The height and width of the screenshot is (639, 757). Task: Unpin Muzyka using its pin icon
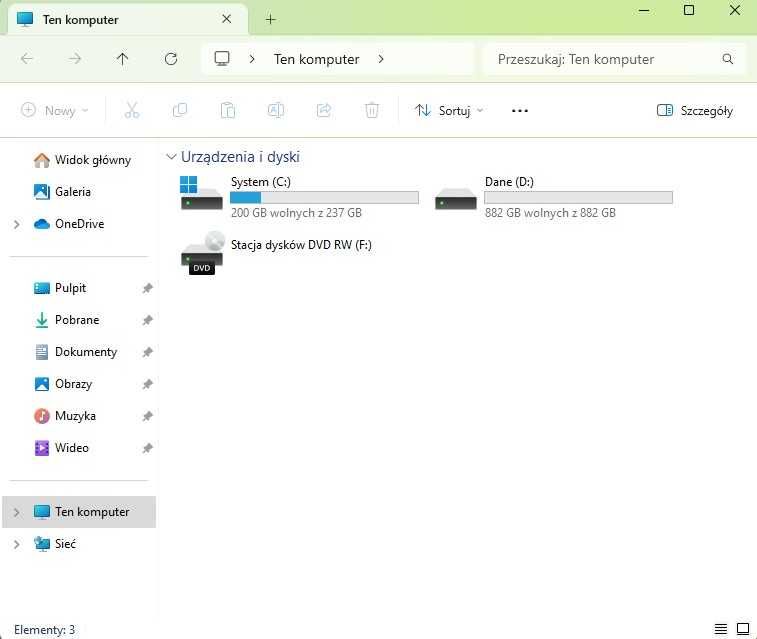tap(147, 416)
